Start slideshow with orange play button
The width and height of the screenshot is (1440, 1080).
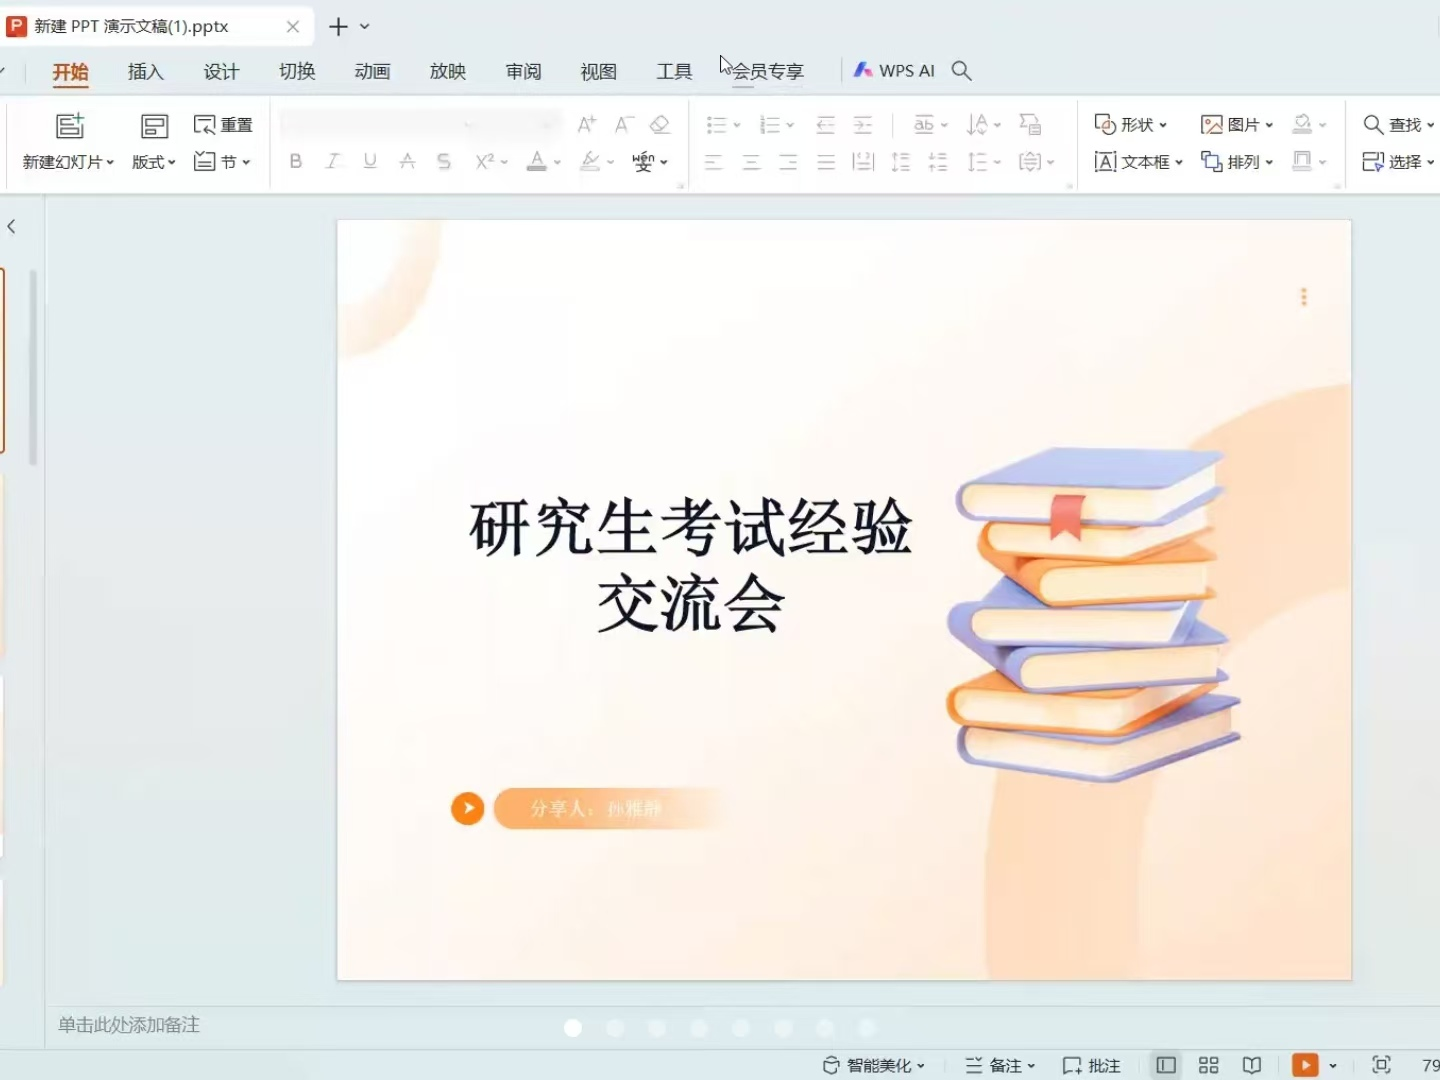coord(1305,1065)
